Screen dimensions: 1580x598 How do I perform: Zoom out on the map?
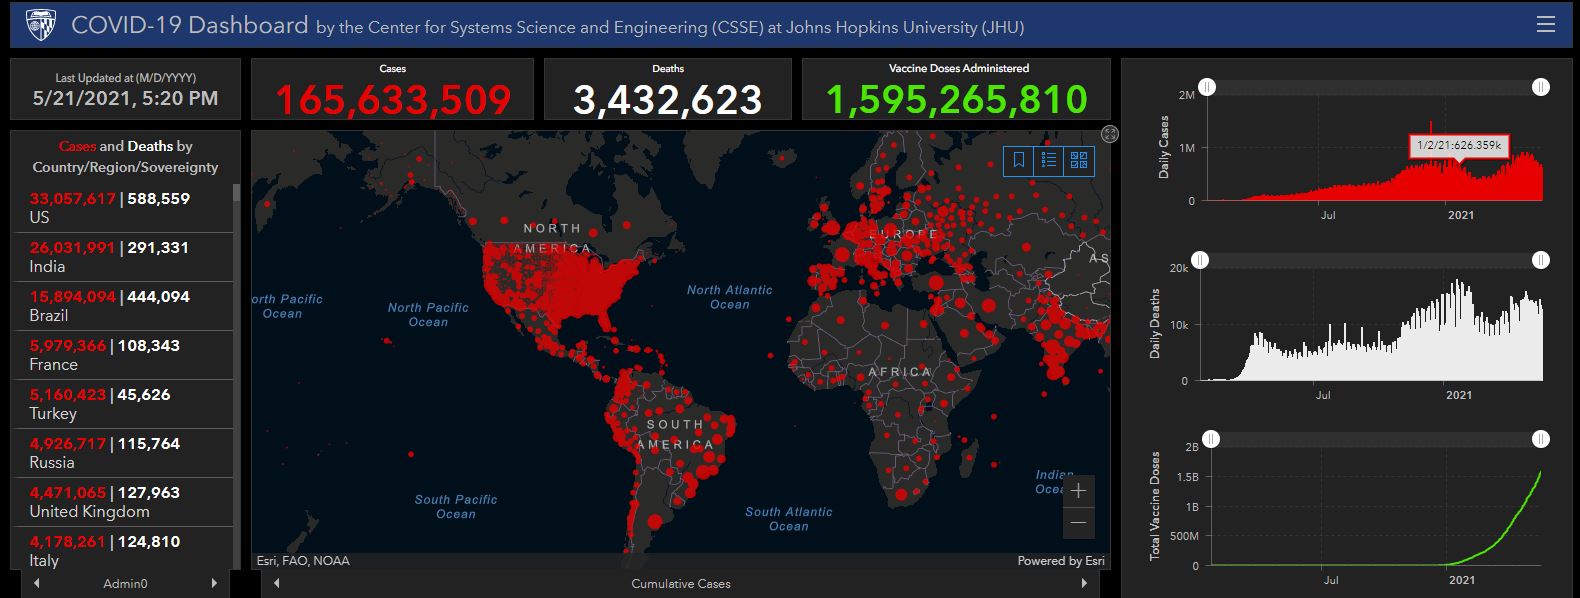pyautogui.click(x=1078, y=522)
